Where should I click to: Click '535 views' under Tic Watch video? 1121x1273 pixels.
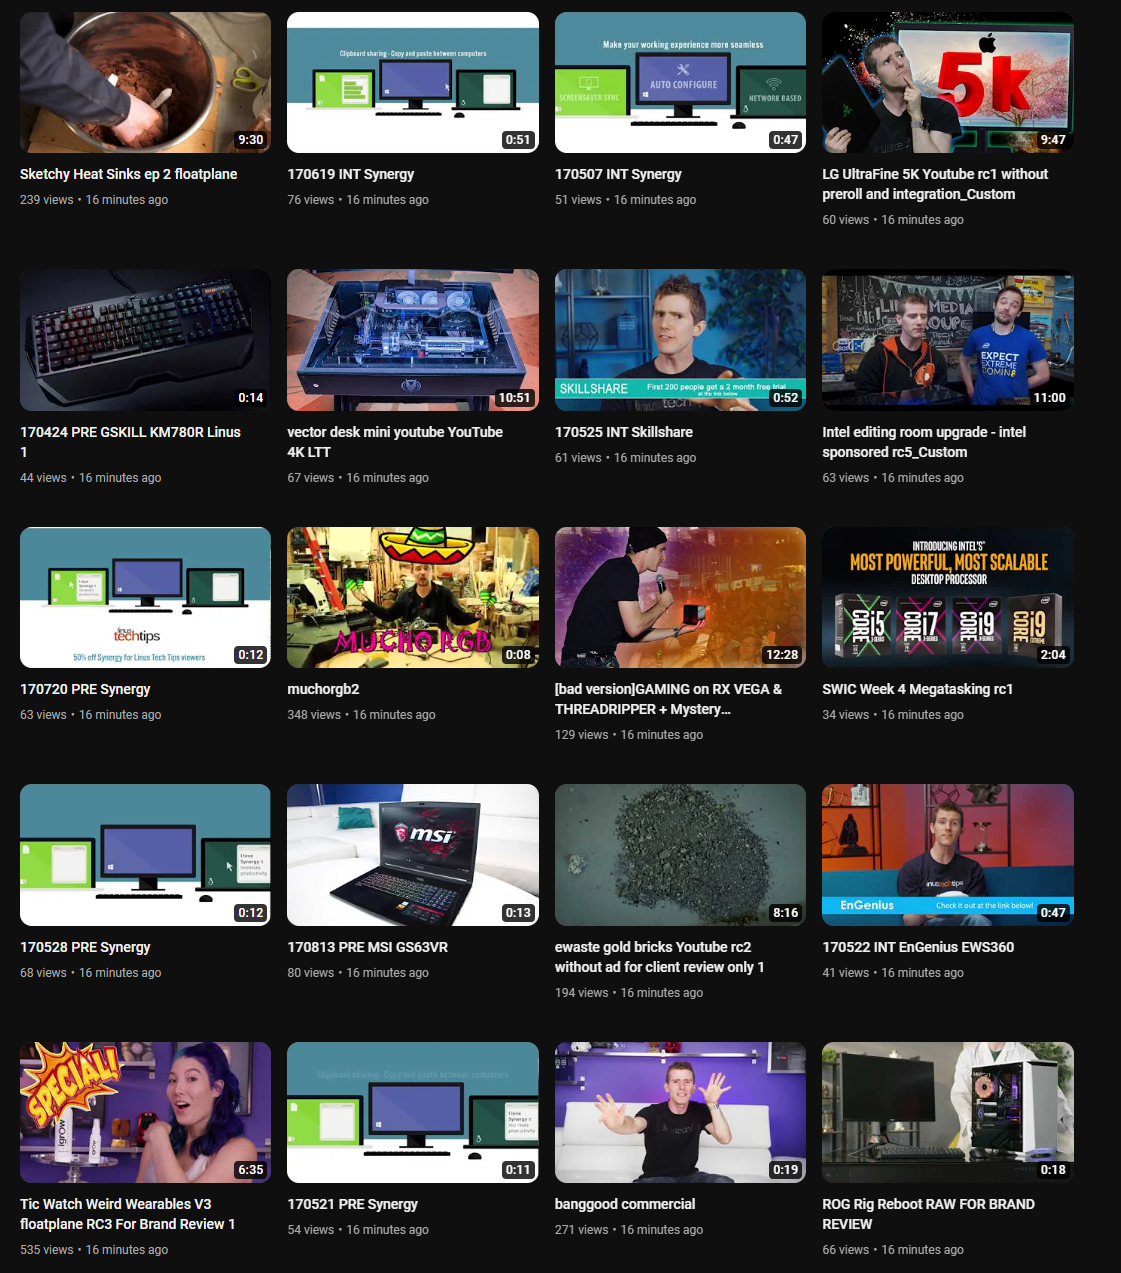[47, 1250]
